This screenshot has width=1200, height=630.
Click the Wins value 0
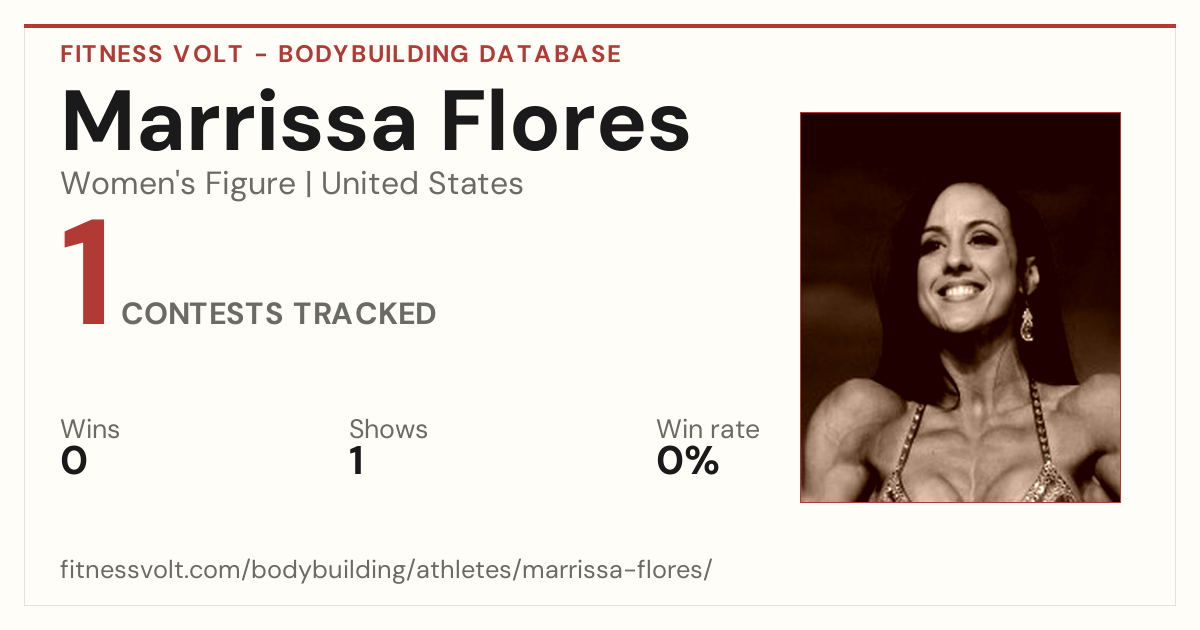click(74, 461)
